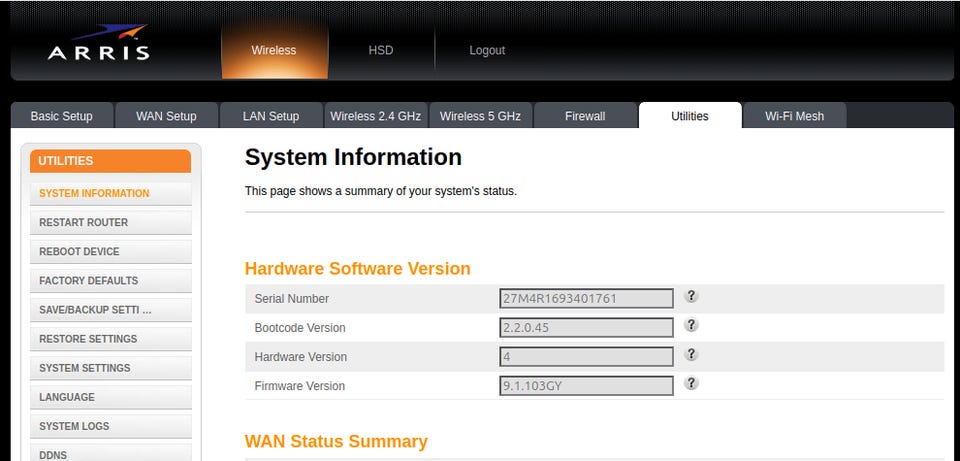960x461 pixels.
Task: Open the LAN Setup tab
Action: pyautogui.click(x=271, y=116)
